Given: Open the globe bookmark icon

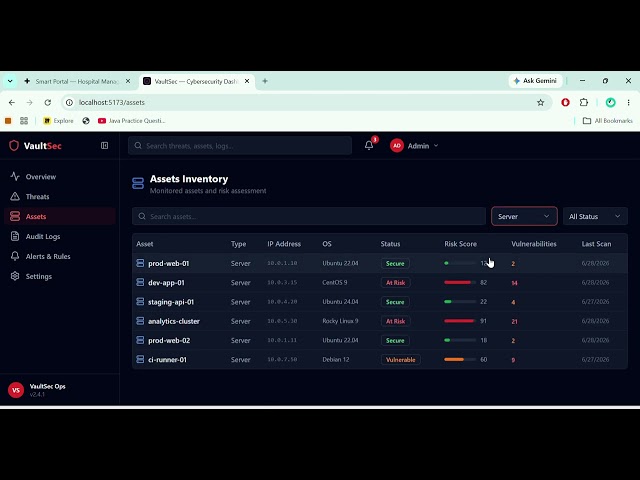Looking at the screenshot, I should [86, 121].
